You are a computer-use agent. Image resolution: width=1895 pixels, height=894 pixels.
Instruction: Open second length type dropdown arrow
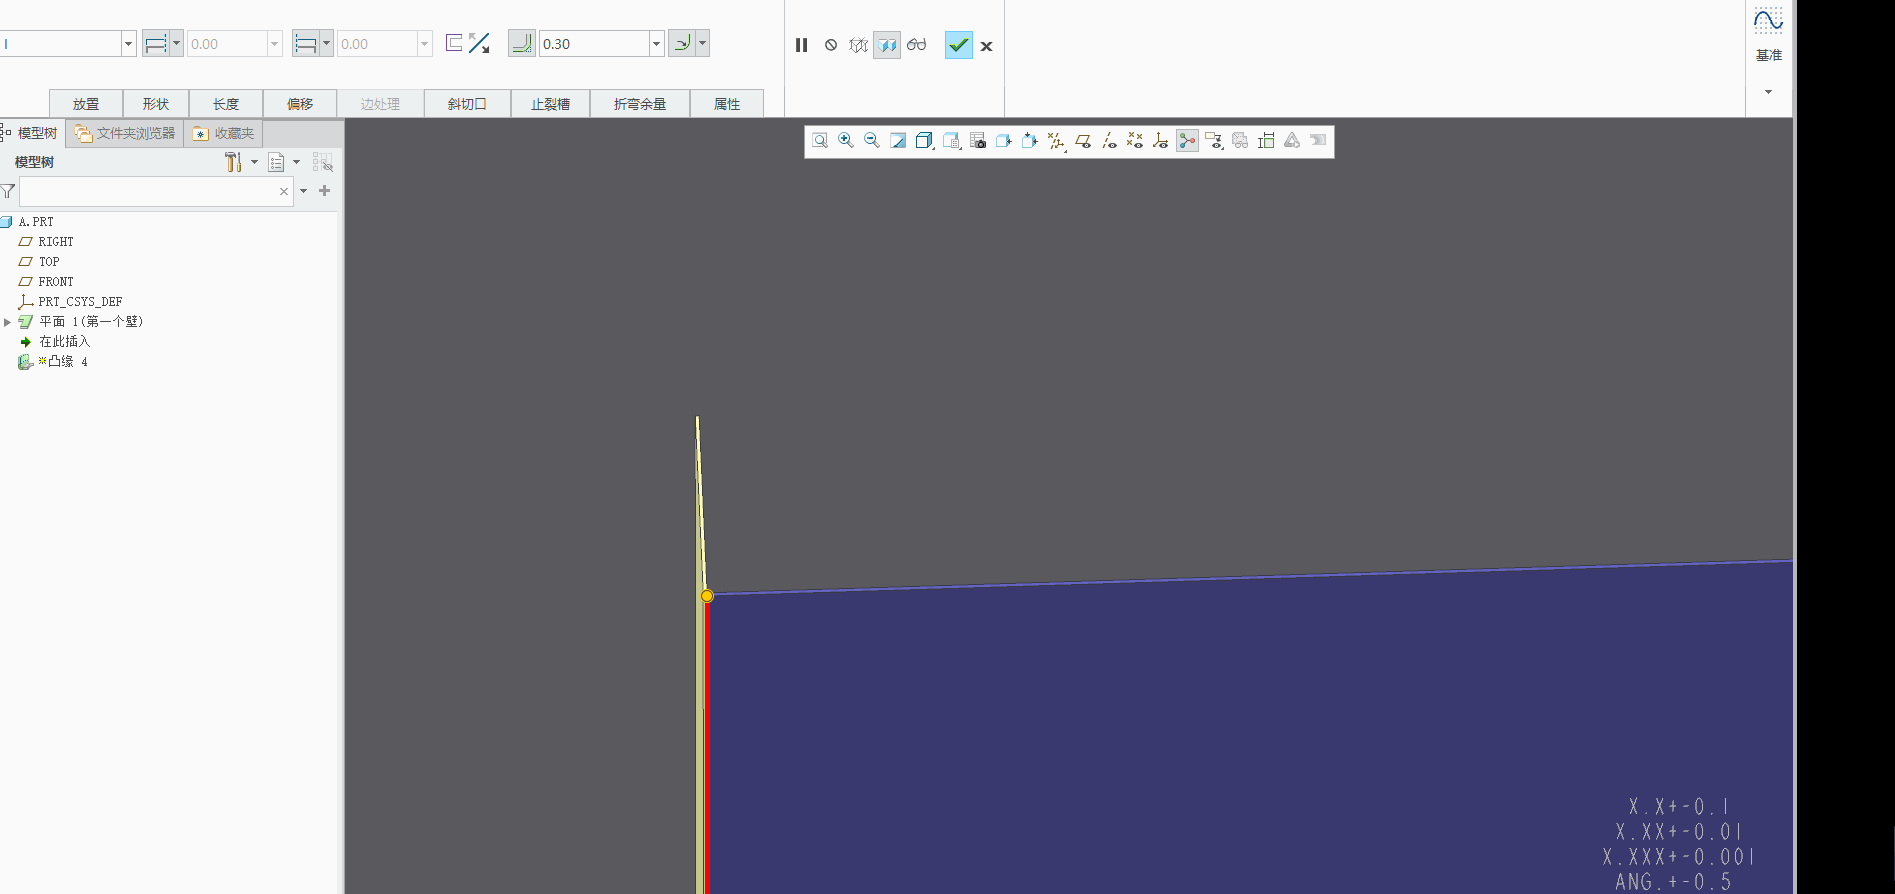tap(327, 44)
